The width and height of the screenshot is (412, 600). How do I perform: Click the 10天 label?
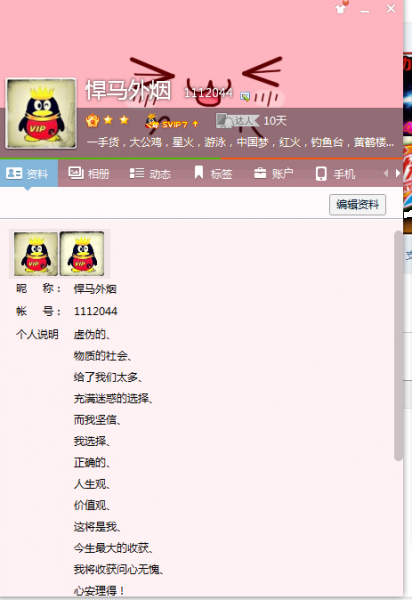tap(275, 121)
